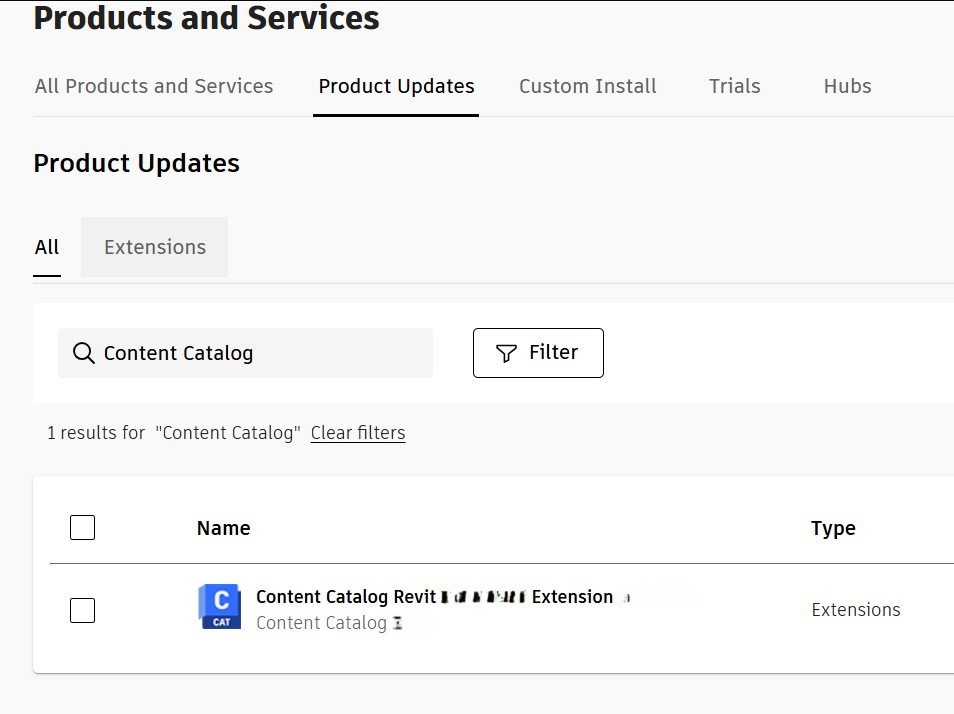Click the Name column header
Screen dimensions: 954x714
point(223,528)
